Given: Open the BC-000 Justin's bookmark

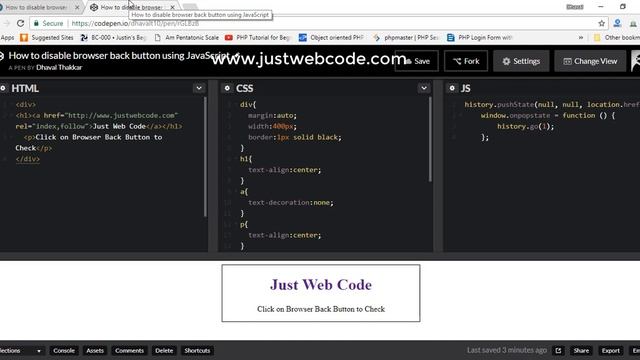Looking at the screenshot, I should (x=113, y=38).
